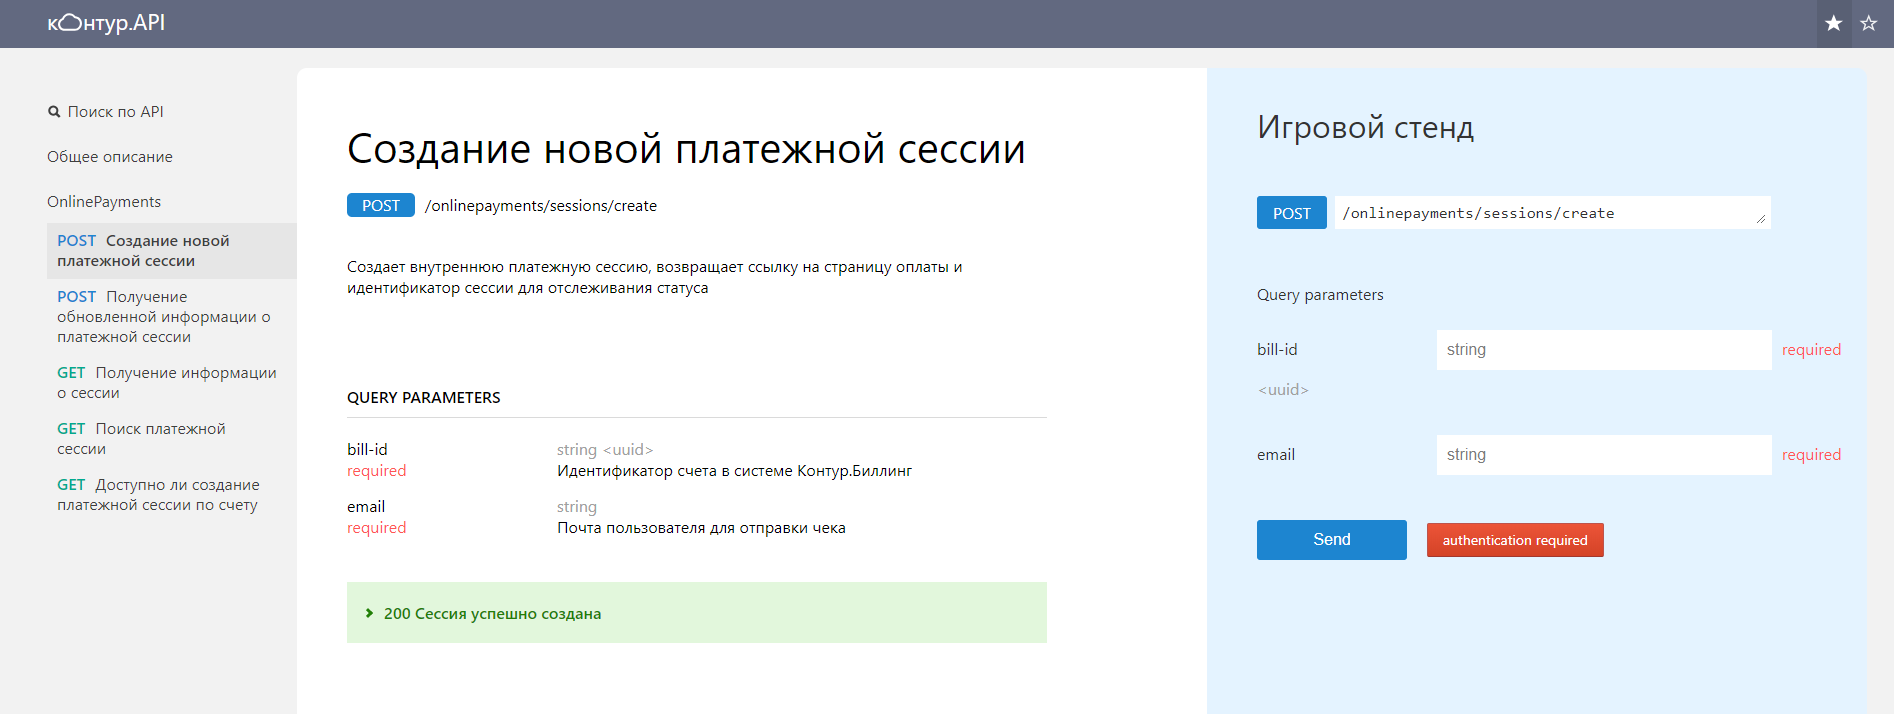Click the required label next to email input
Screen dimensions: 1894x714
pos(1811,455)
